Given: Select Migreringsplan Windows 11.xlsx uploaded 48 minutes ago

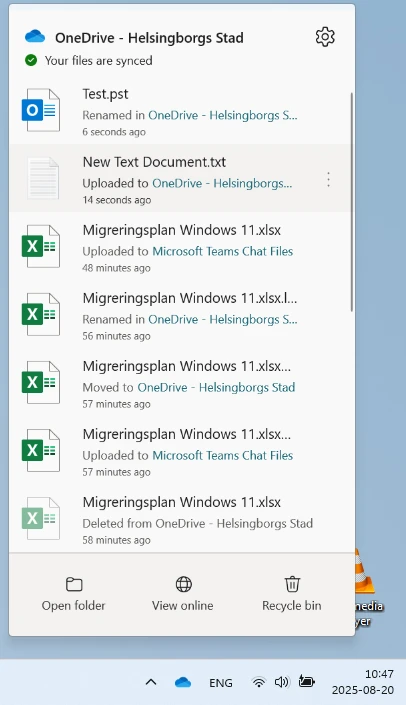Looking at the screenshot, I should pyautogui.click(x=182, y=230).
